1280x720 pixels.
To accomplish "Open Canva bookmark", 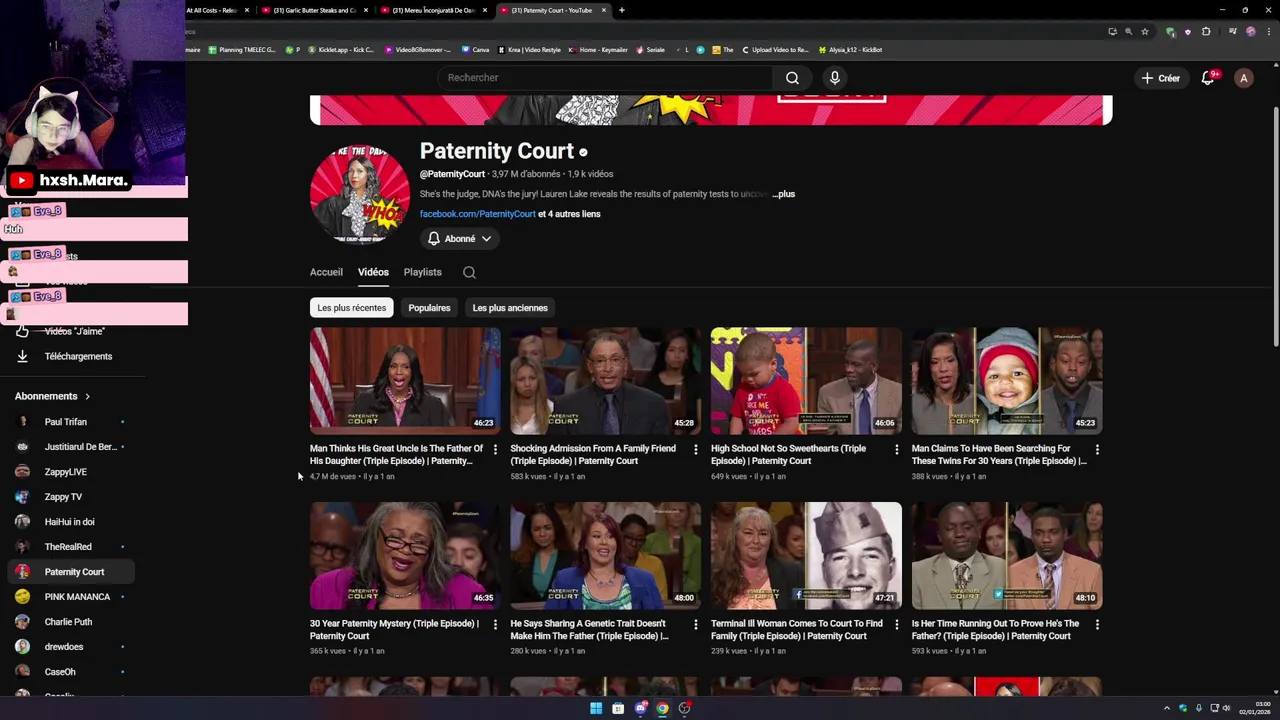I will coord(475,49).
